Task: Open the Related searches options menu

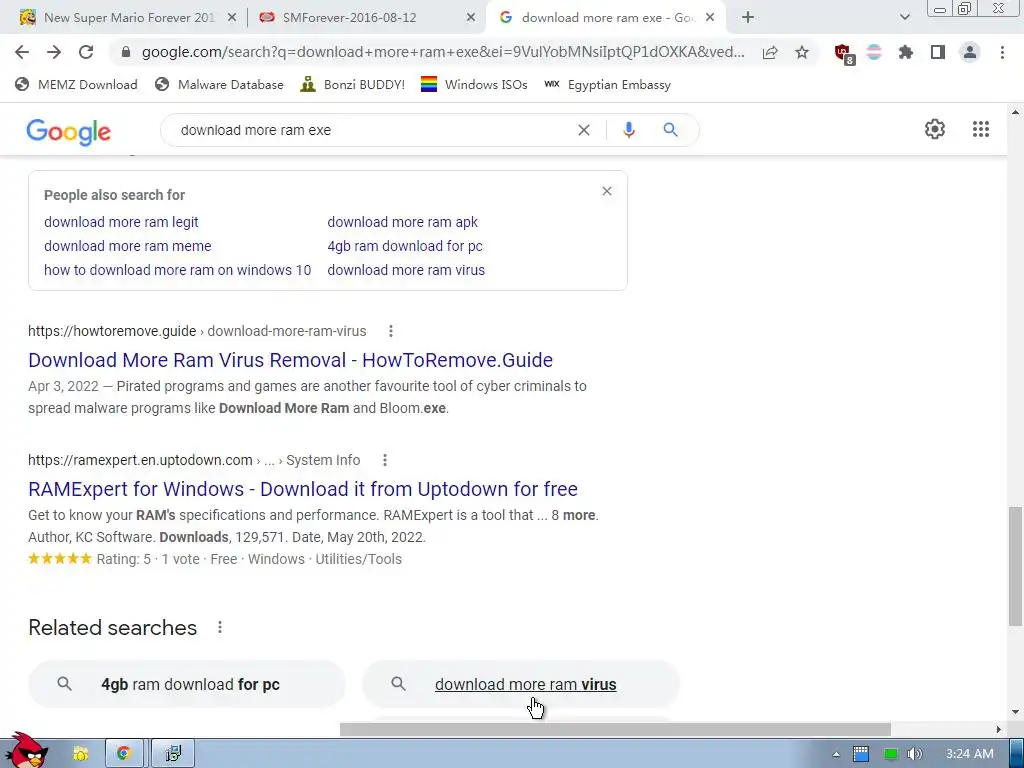Action: (x=220, y=628)
